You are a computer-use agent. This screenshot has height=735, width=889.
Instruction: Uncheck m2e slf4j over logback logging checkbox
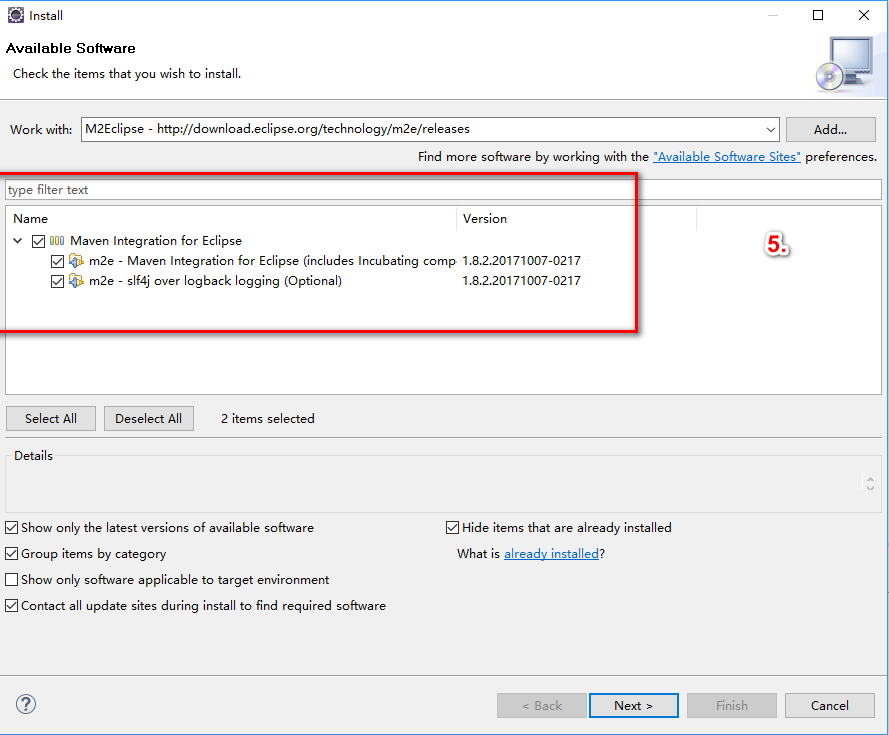pyautogui.click(x=57, y=281)
